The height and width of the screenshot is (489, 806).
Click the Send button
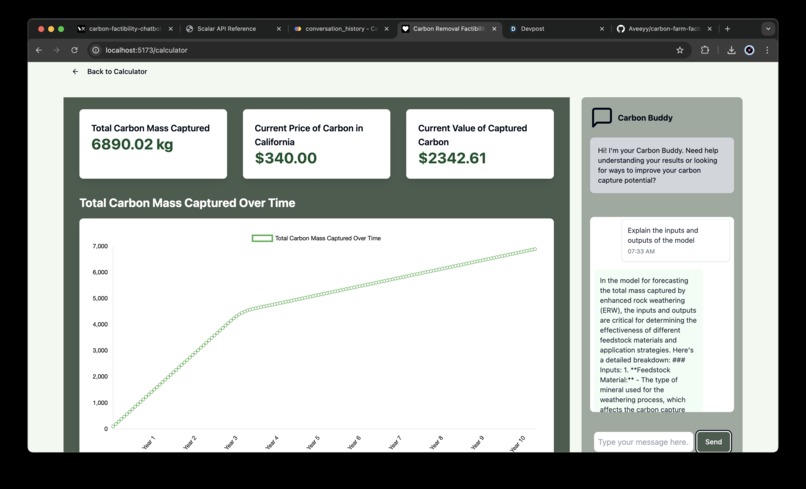pyautogui.click(x=713, y=442)
